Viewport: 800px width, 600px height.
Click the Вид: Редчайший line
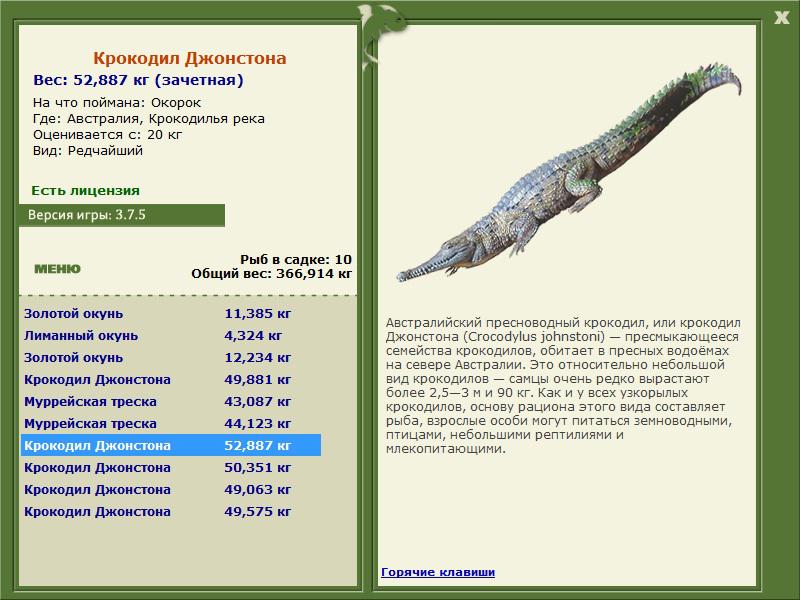pos(88,151)
